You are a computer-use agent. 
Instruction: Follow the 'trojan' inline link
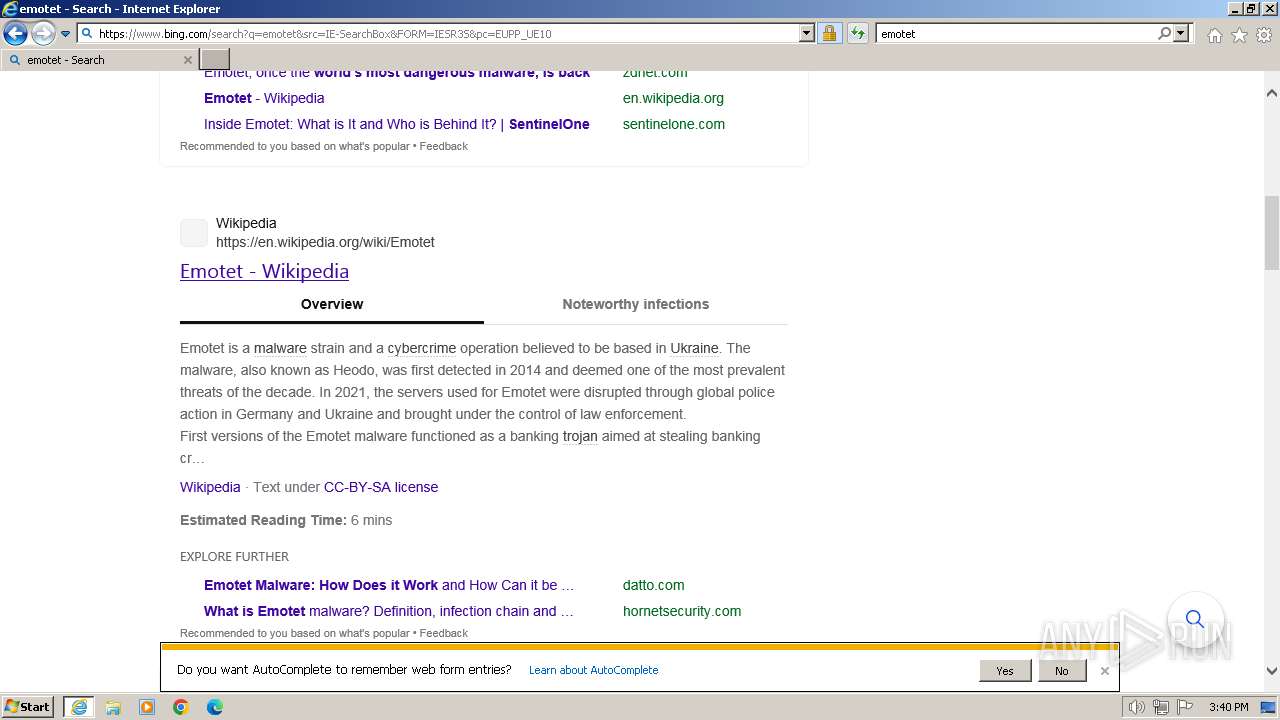pyautogui.click(x=580, y=436)
